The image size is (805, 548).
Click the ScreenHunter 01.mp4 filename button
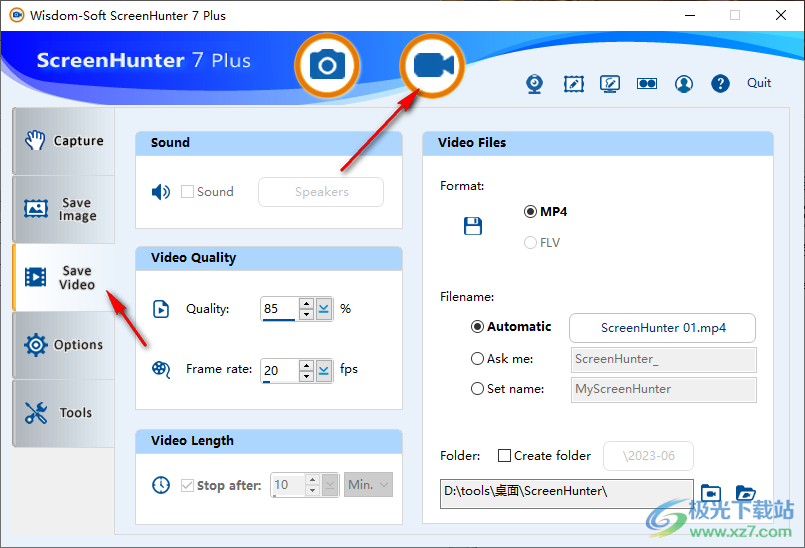[x=662, y=328]
